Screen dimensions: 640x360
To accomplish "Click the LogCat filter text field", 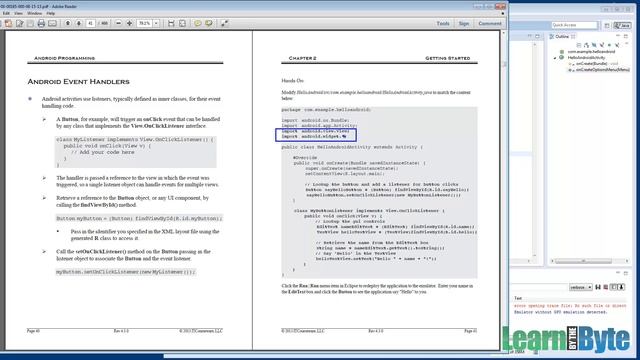I will point(540,287).
